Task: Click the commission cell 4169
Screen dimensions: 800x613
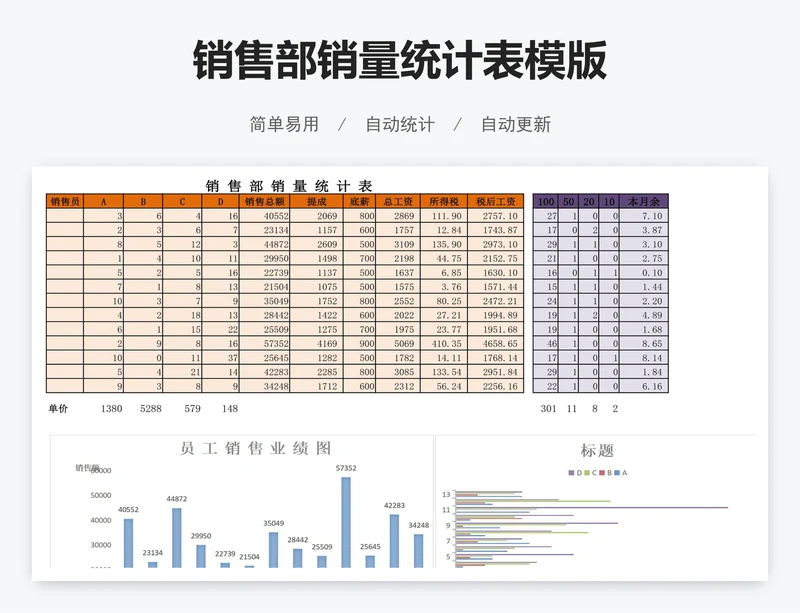Action: 316,344
